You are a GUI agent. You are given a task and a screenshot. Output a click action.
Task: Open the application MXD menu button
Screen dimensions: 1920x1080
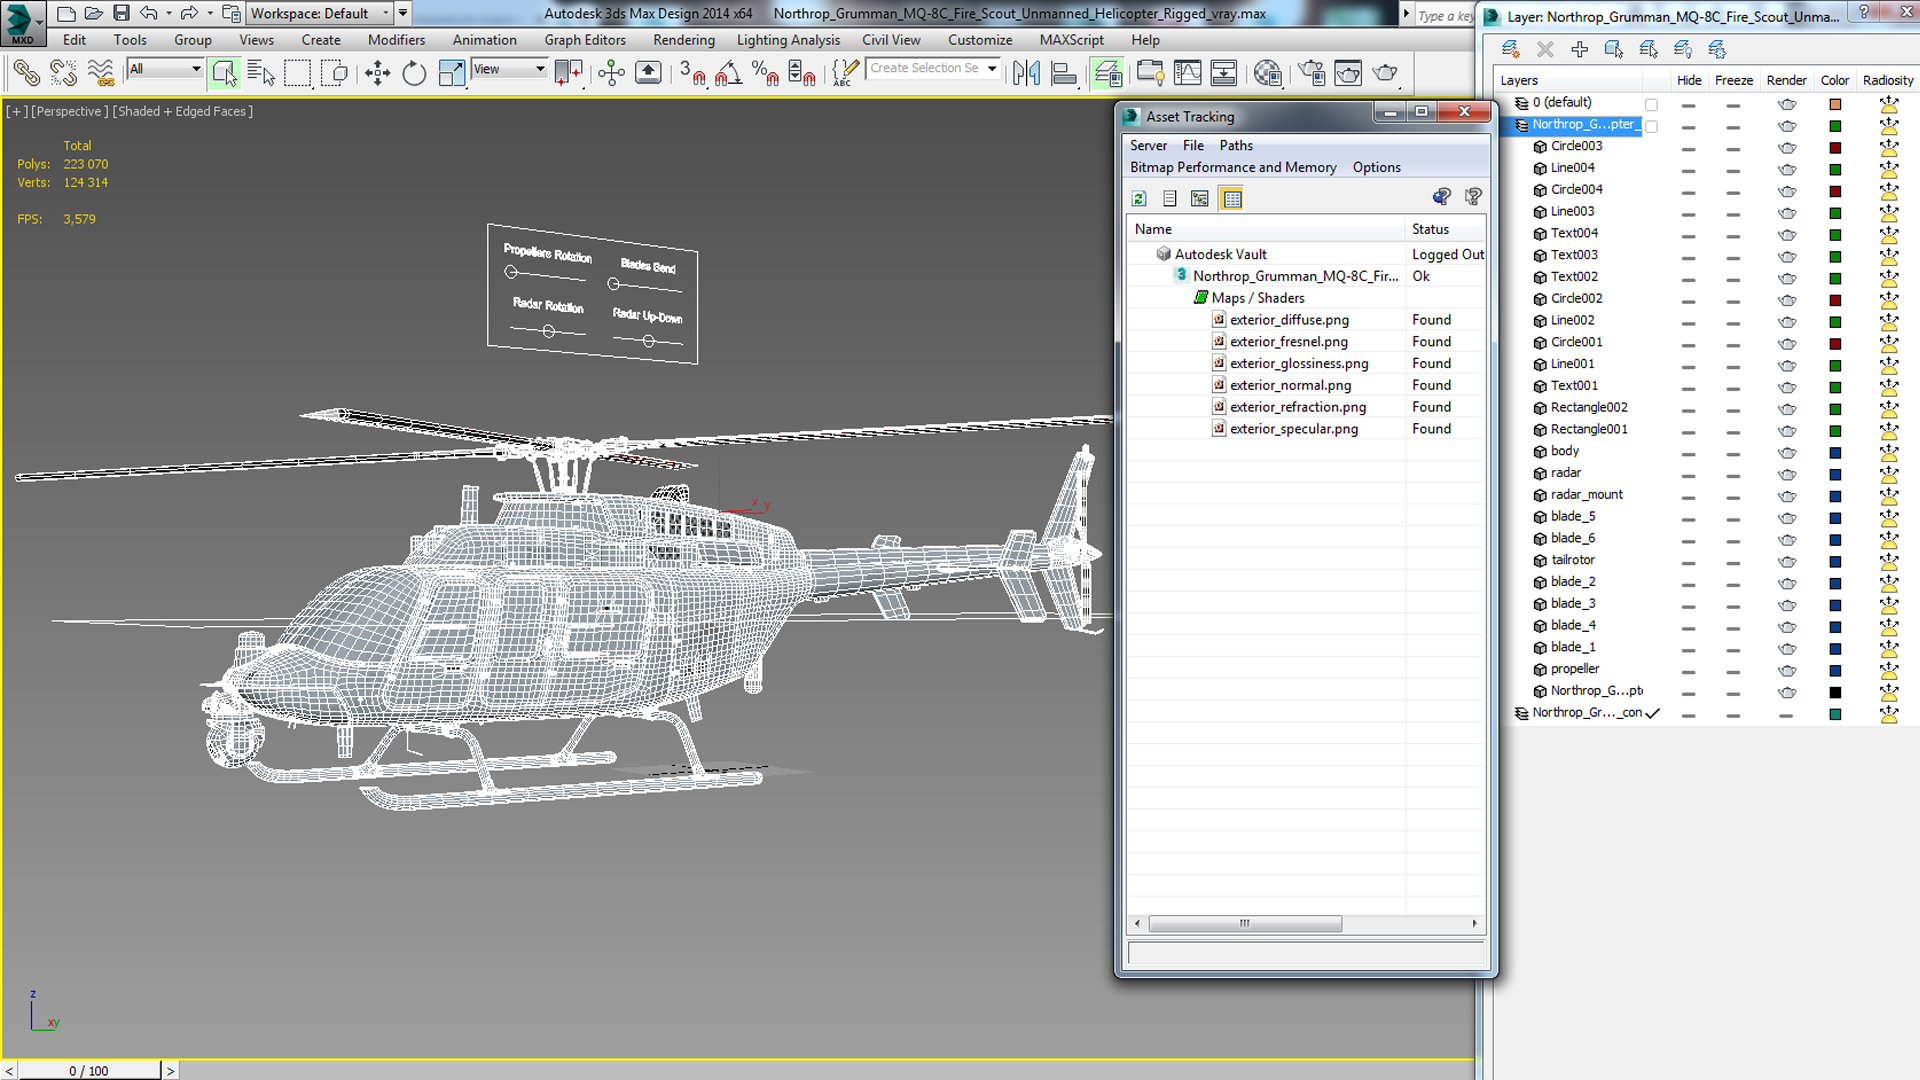(x=22, y=23)
